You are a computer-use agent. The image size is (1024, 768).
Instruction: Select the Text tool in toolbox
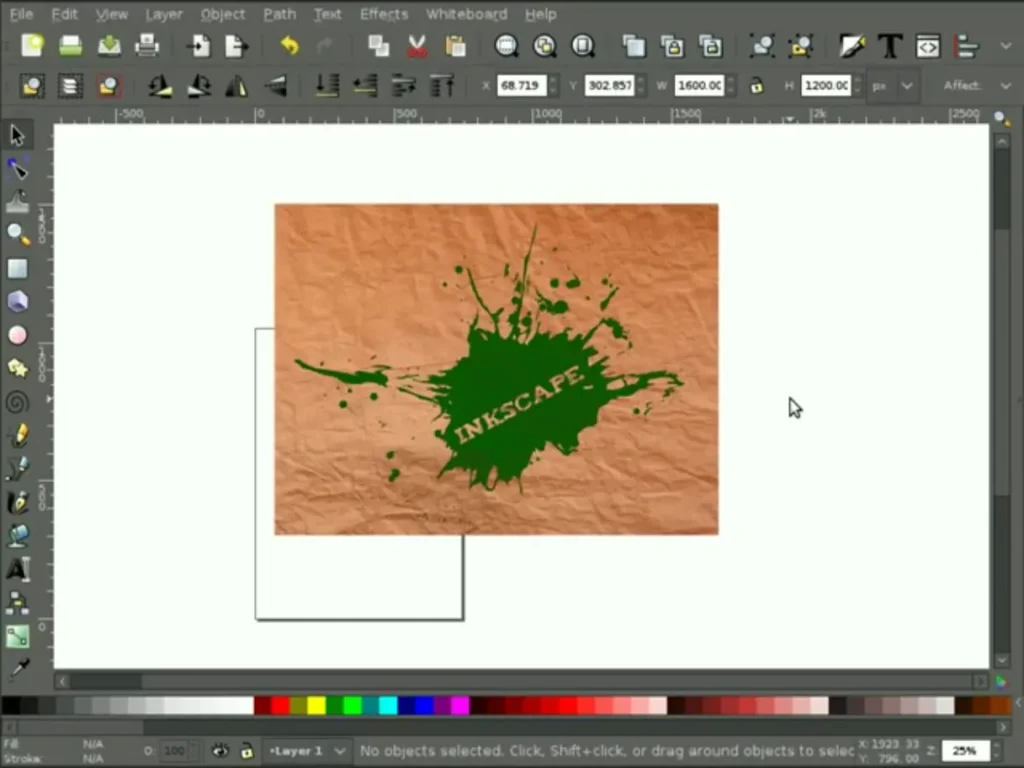click(17, 569)
